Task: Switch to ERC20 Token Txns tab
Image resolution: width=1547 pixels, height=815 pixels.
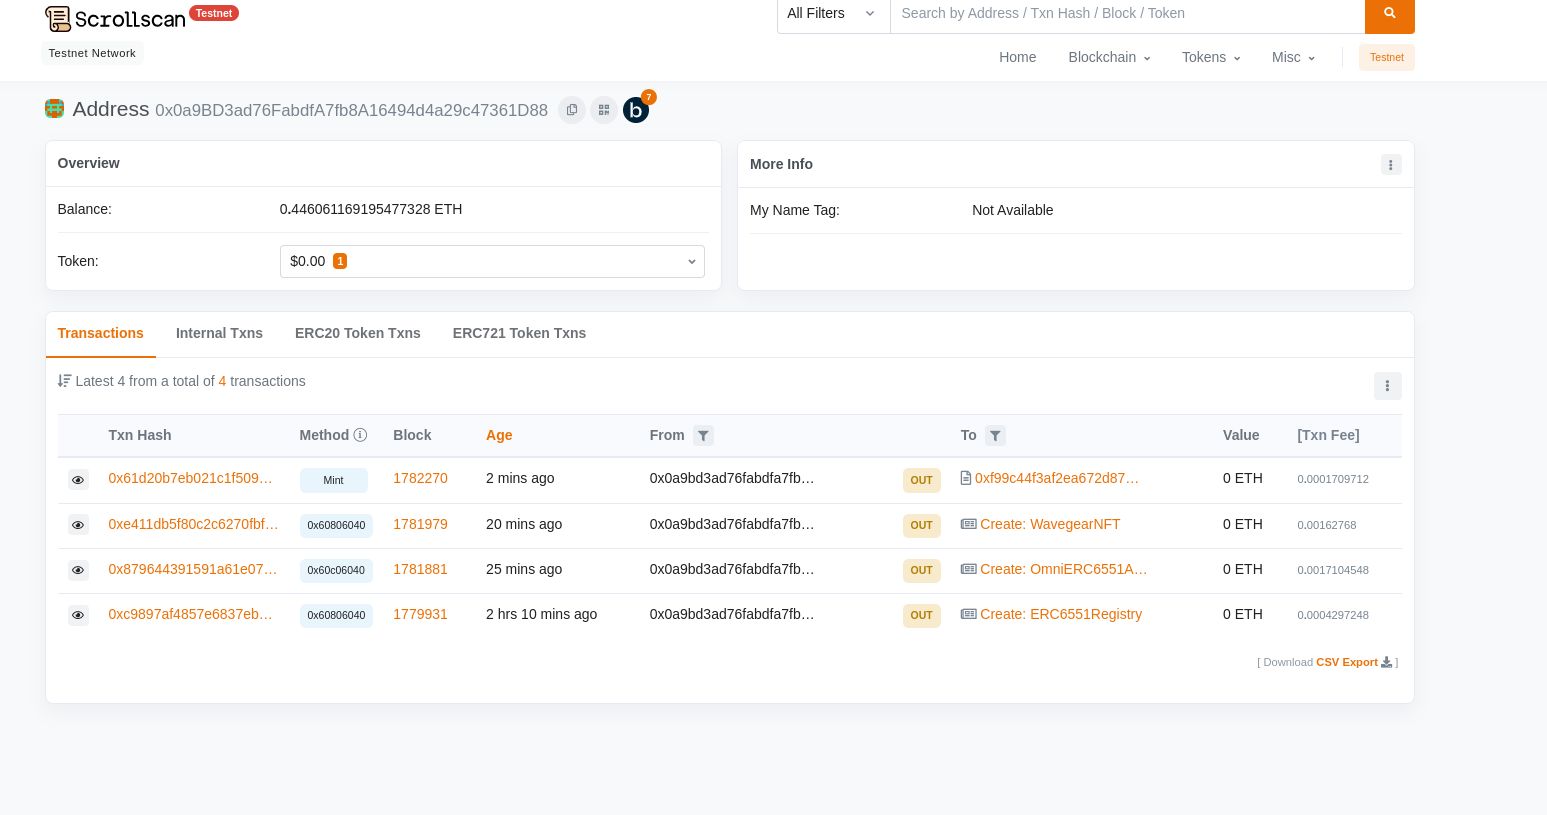Action: [357, 333]
